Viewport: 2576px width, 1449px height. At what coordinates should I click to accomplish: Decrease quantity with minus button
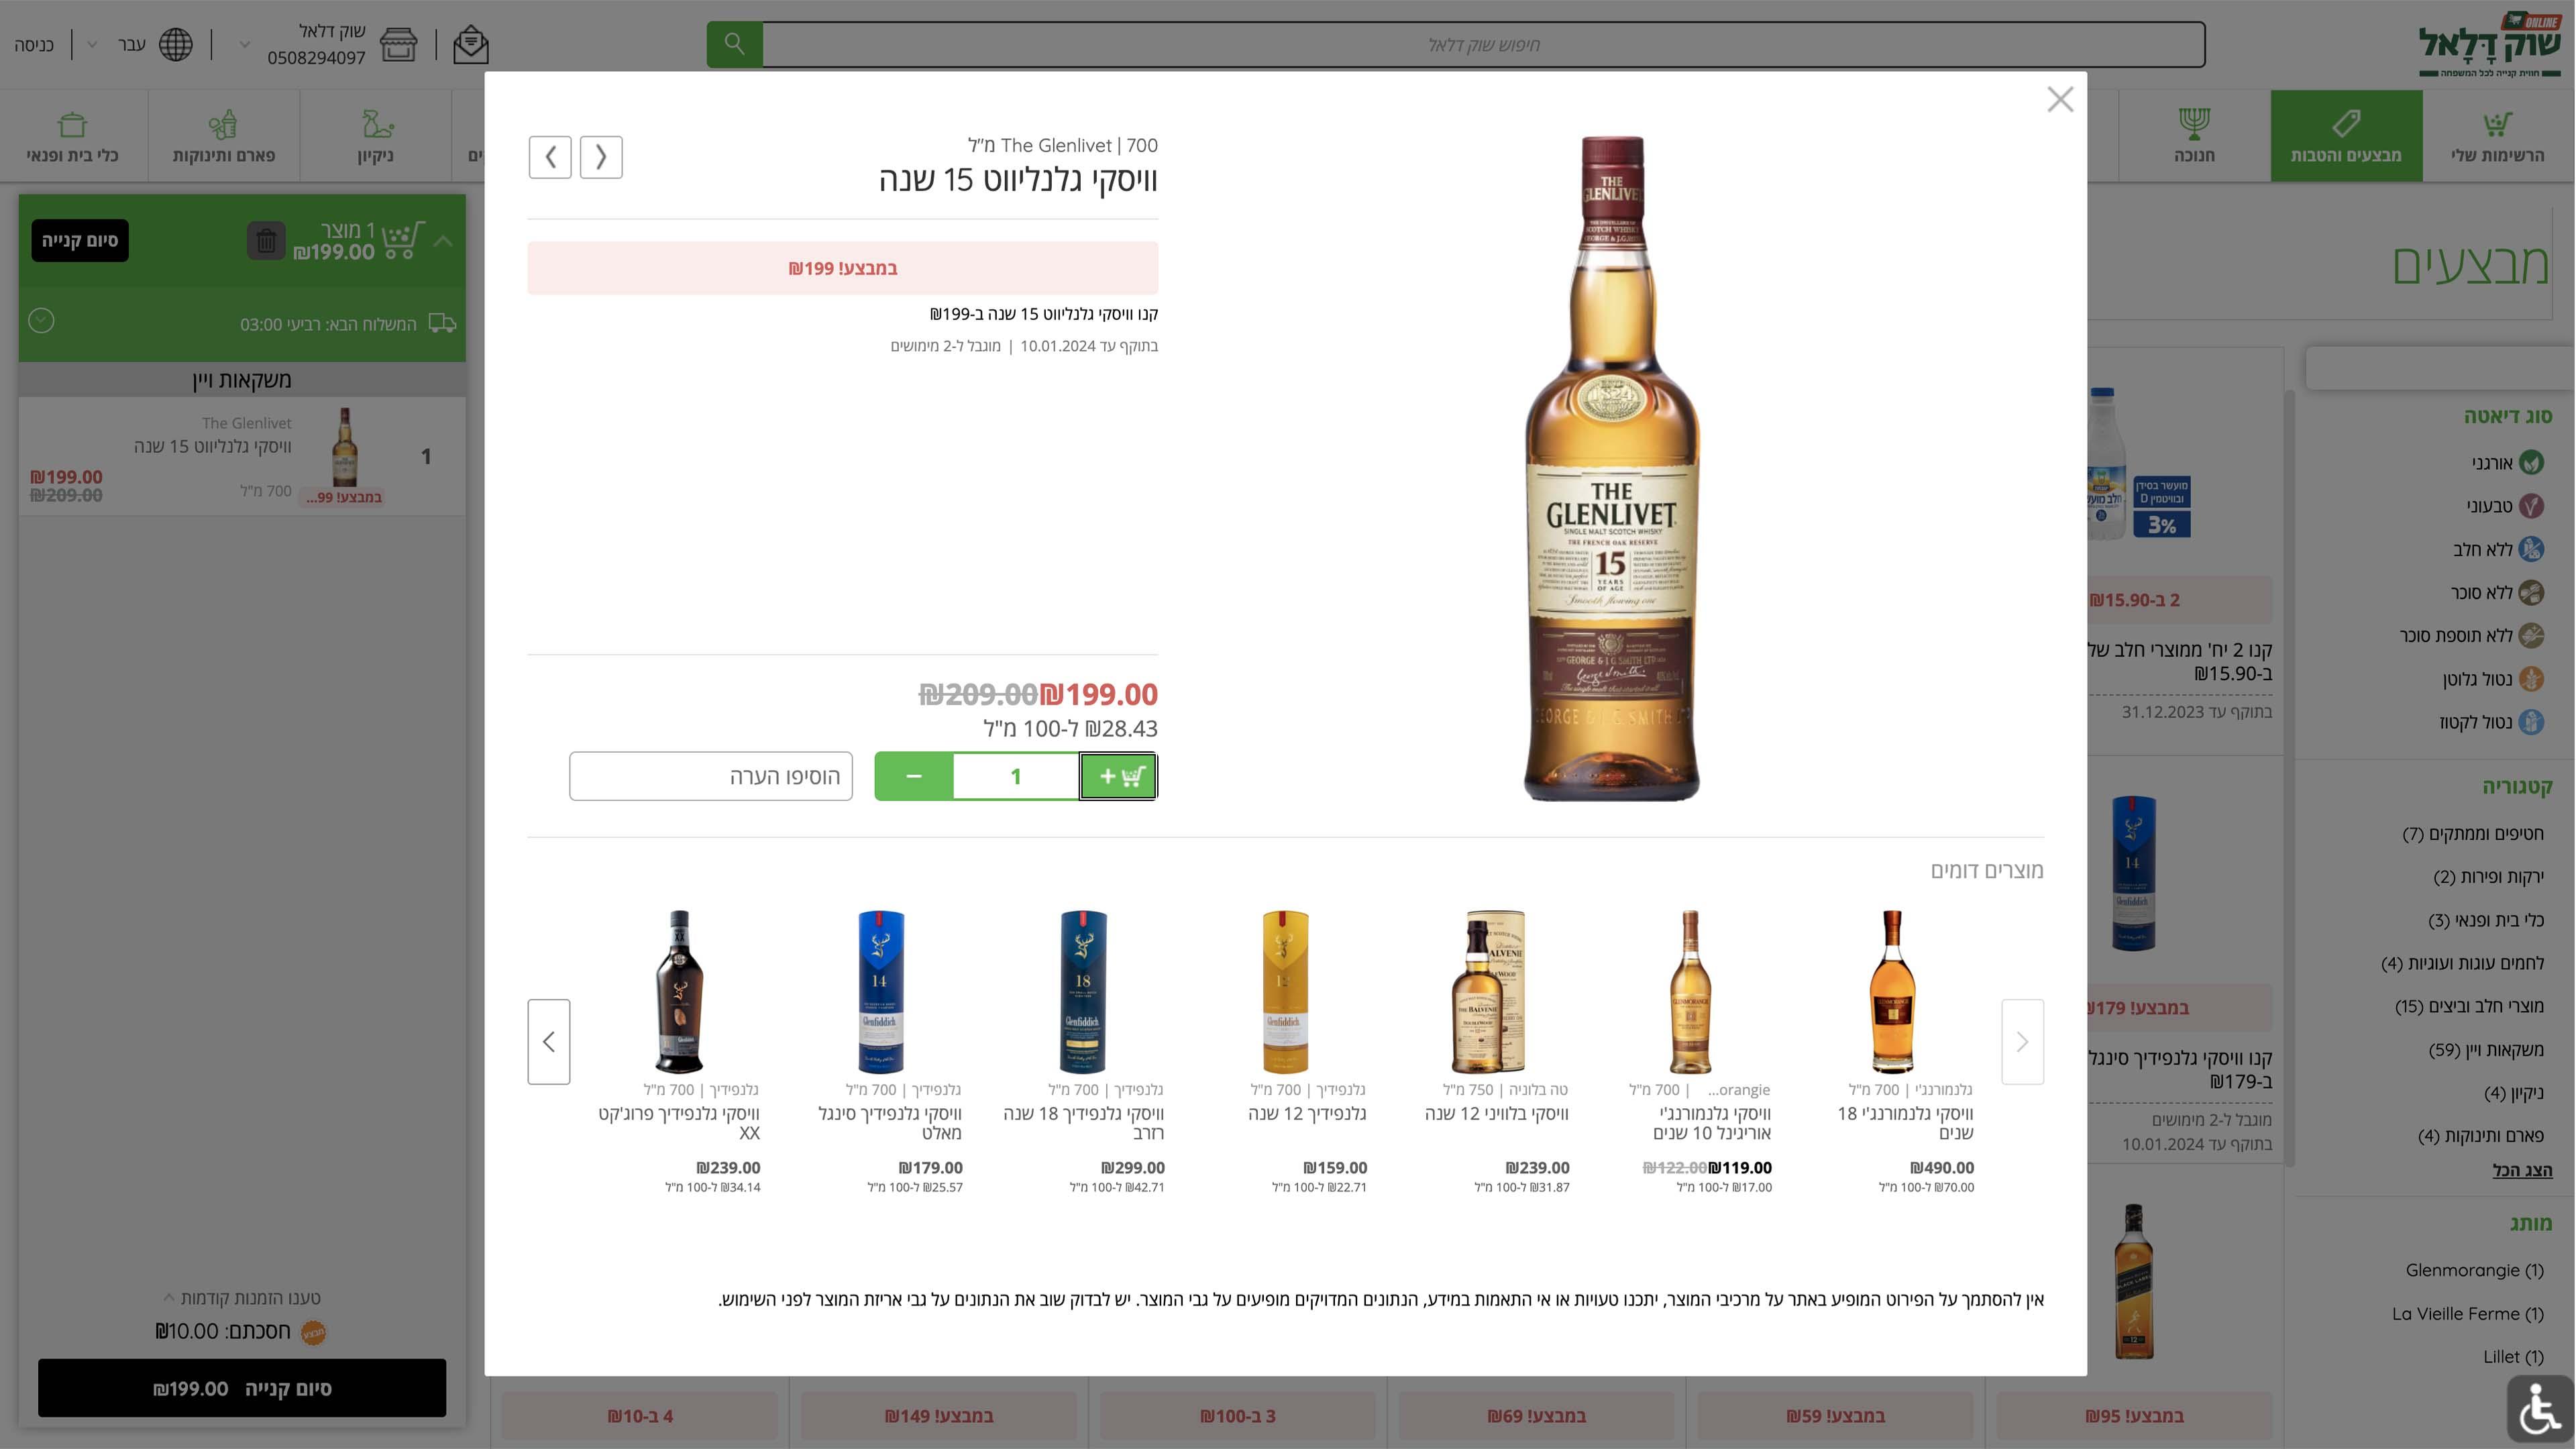point(913,776)
